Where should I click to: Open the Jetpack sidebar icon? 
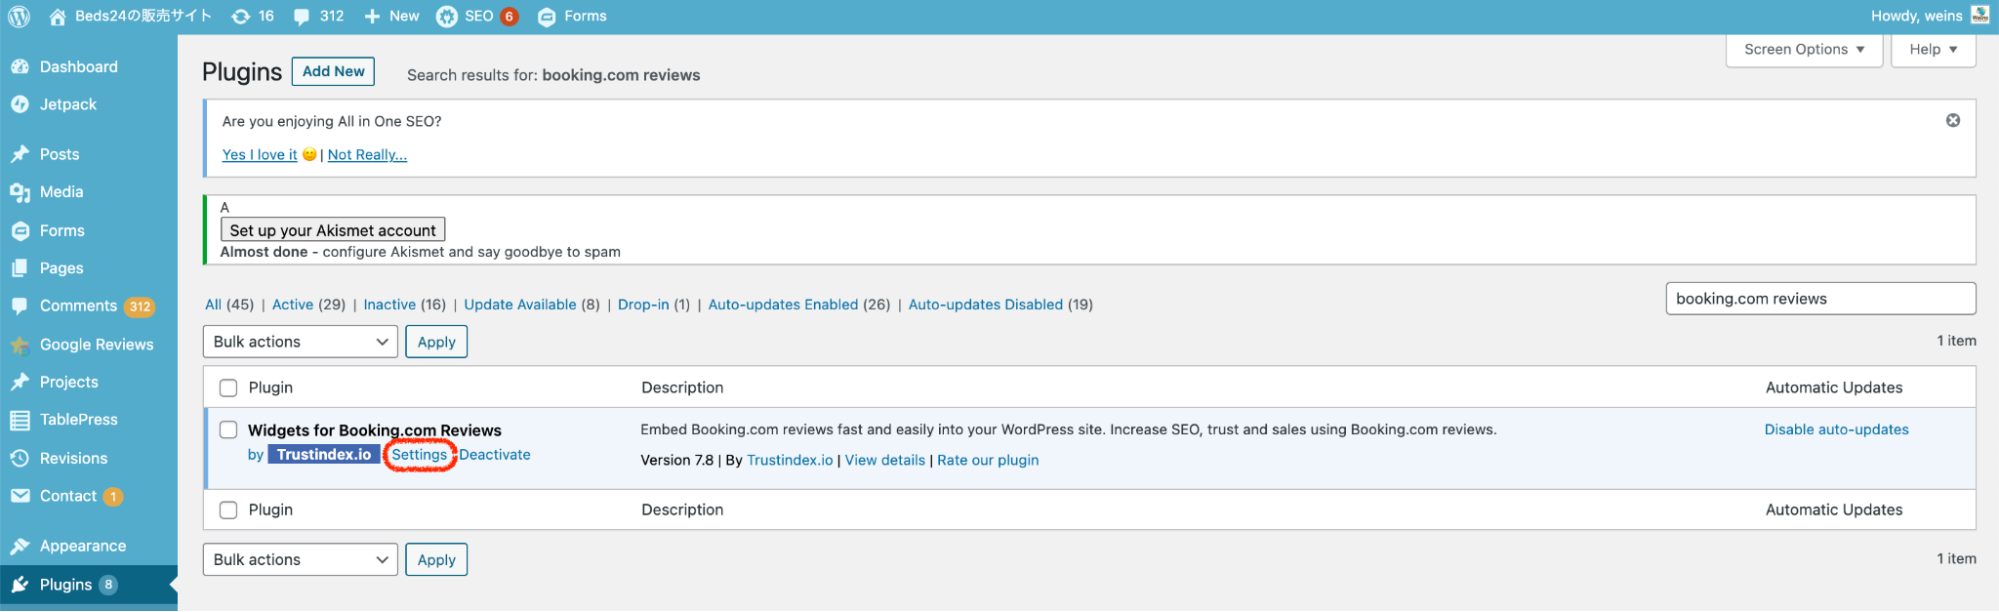(20, 104)
